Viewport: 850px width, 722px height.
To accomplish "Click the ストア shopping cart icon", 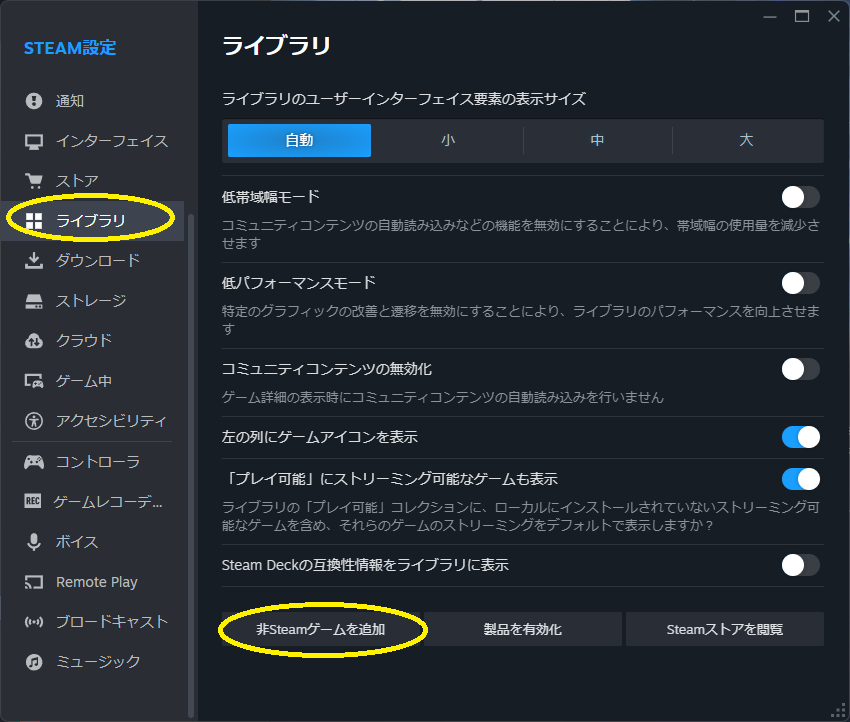I will click(x=34, y=181).
